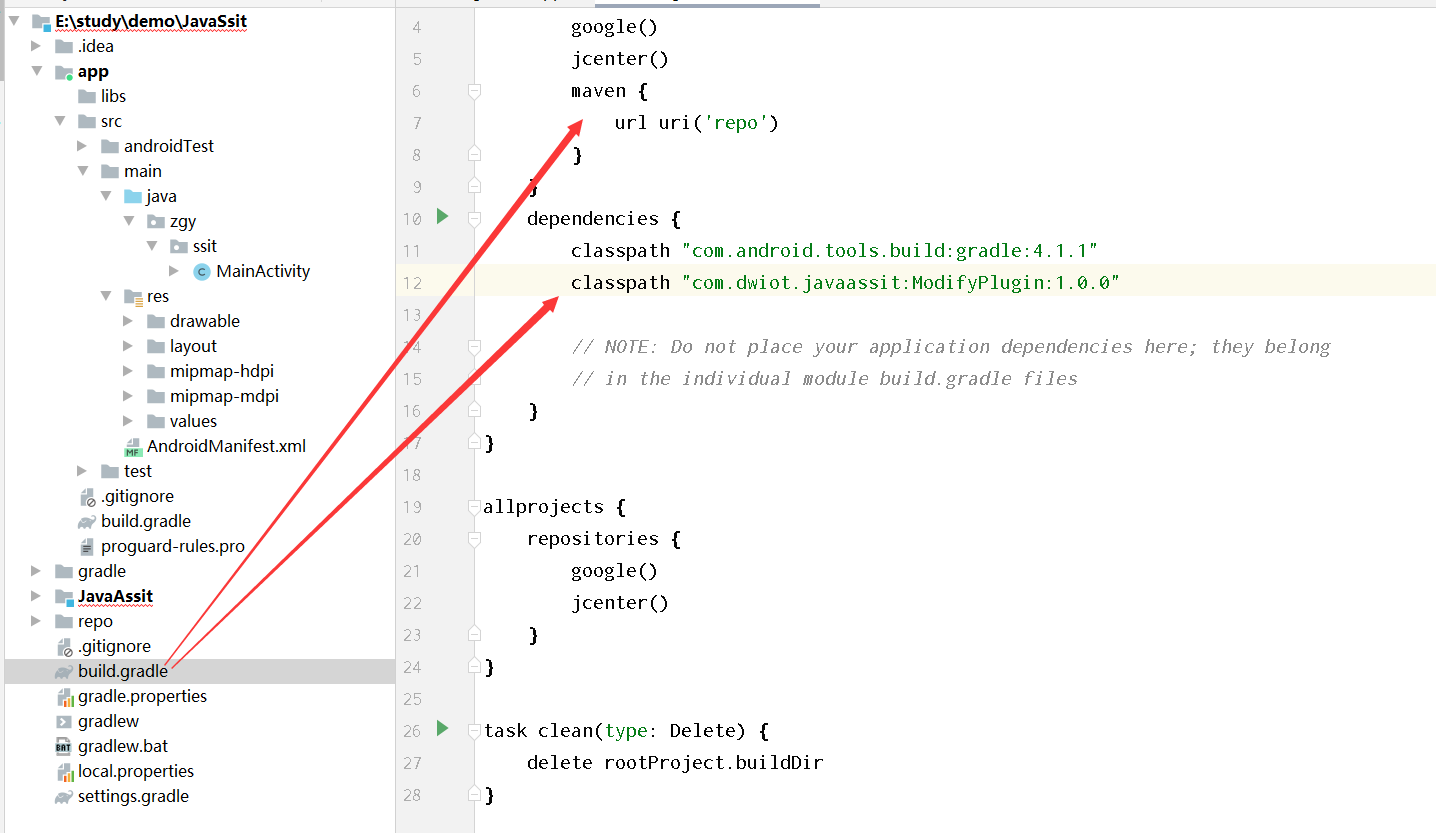Collapse the main folder arrow
Screen dimensions: 1436x833
[x=83, y=171]
